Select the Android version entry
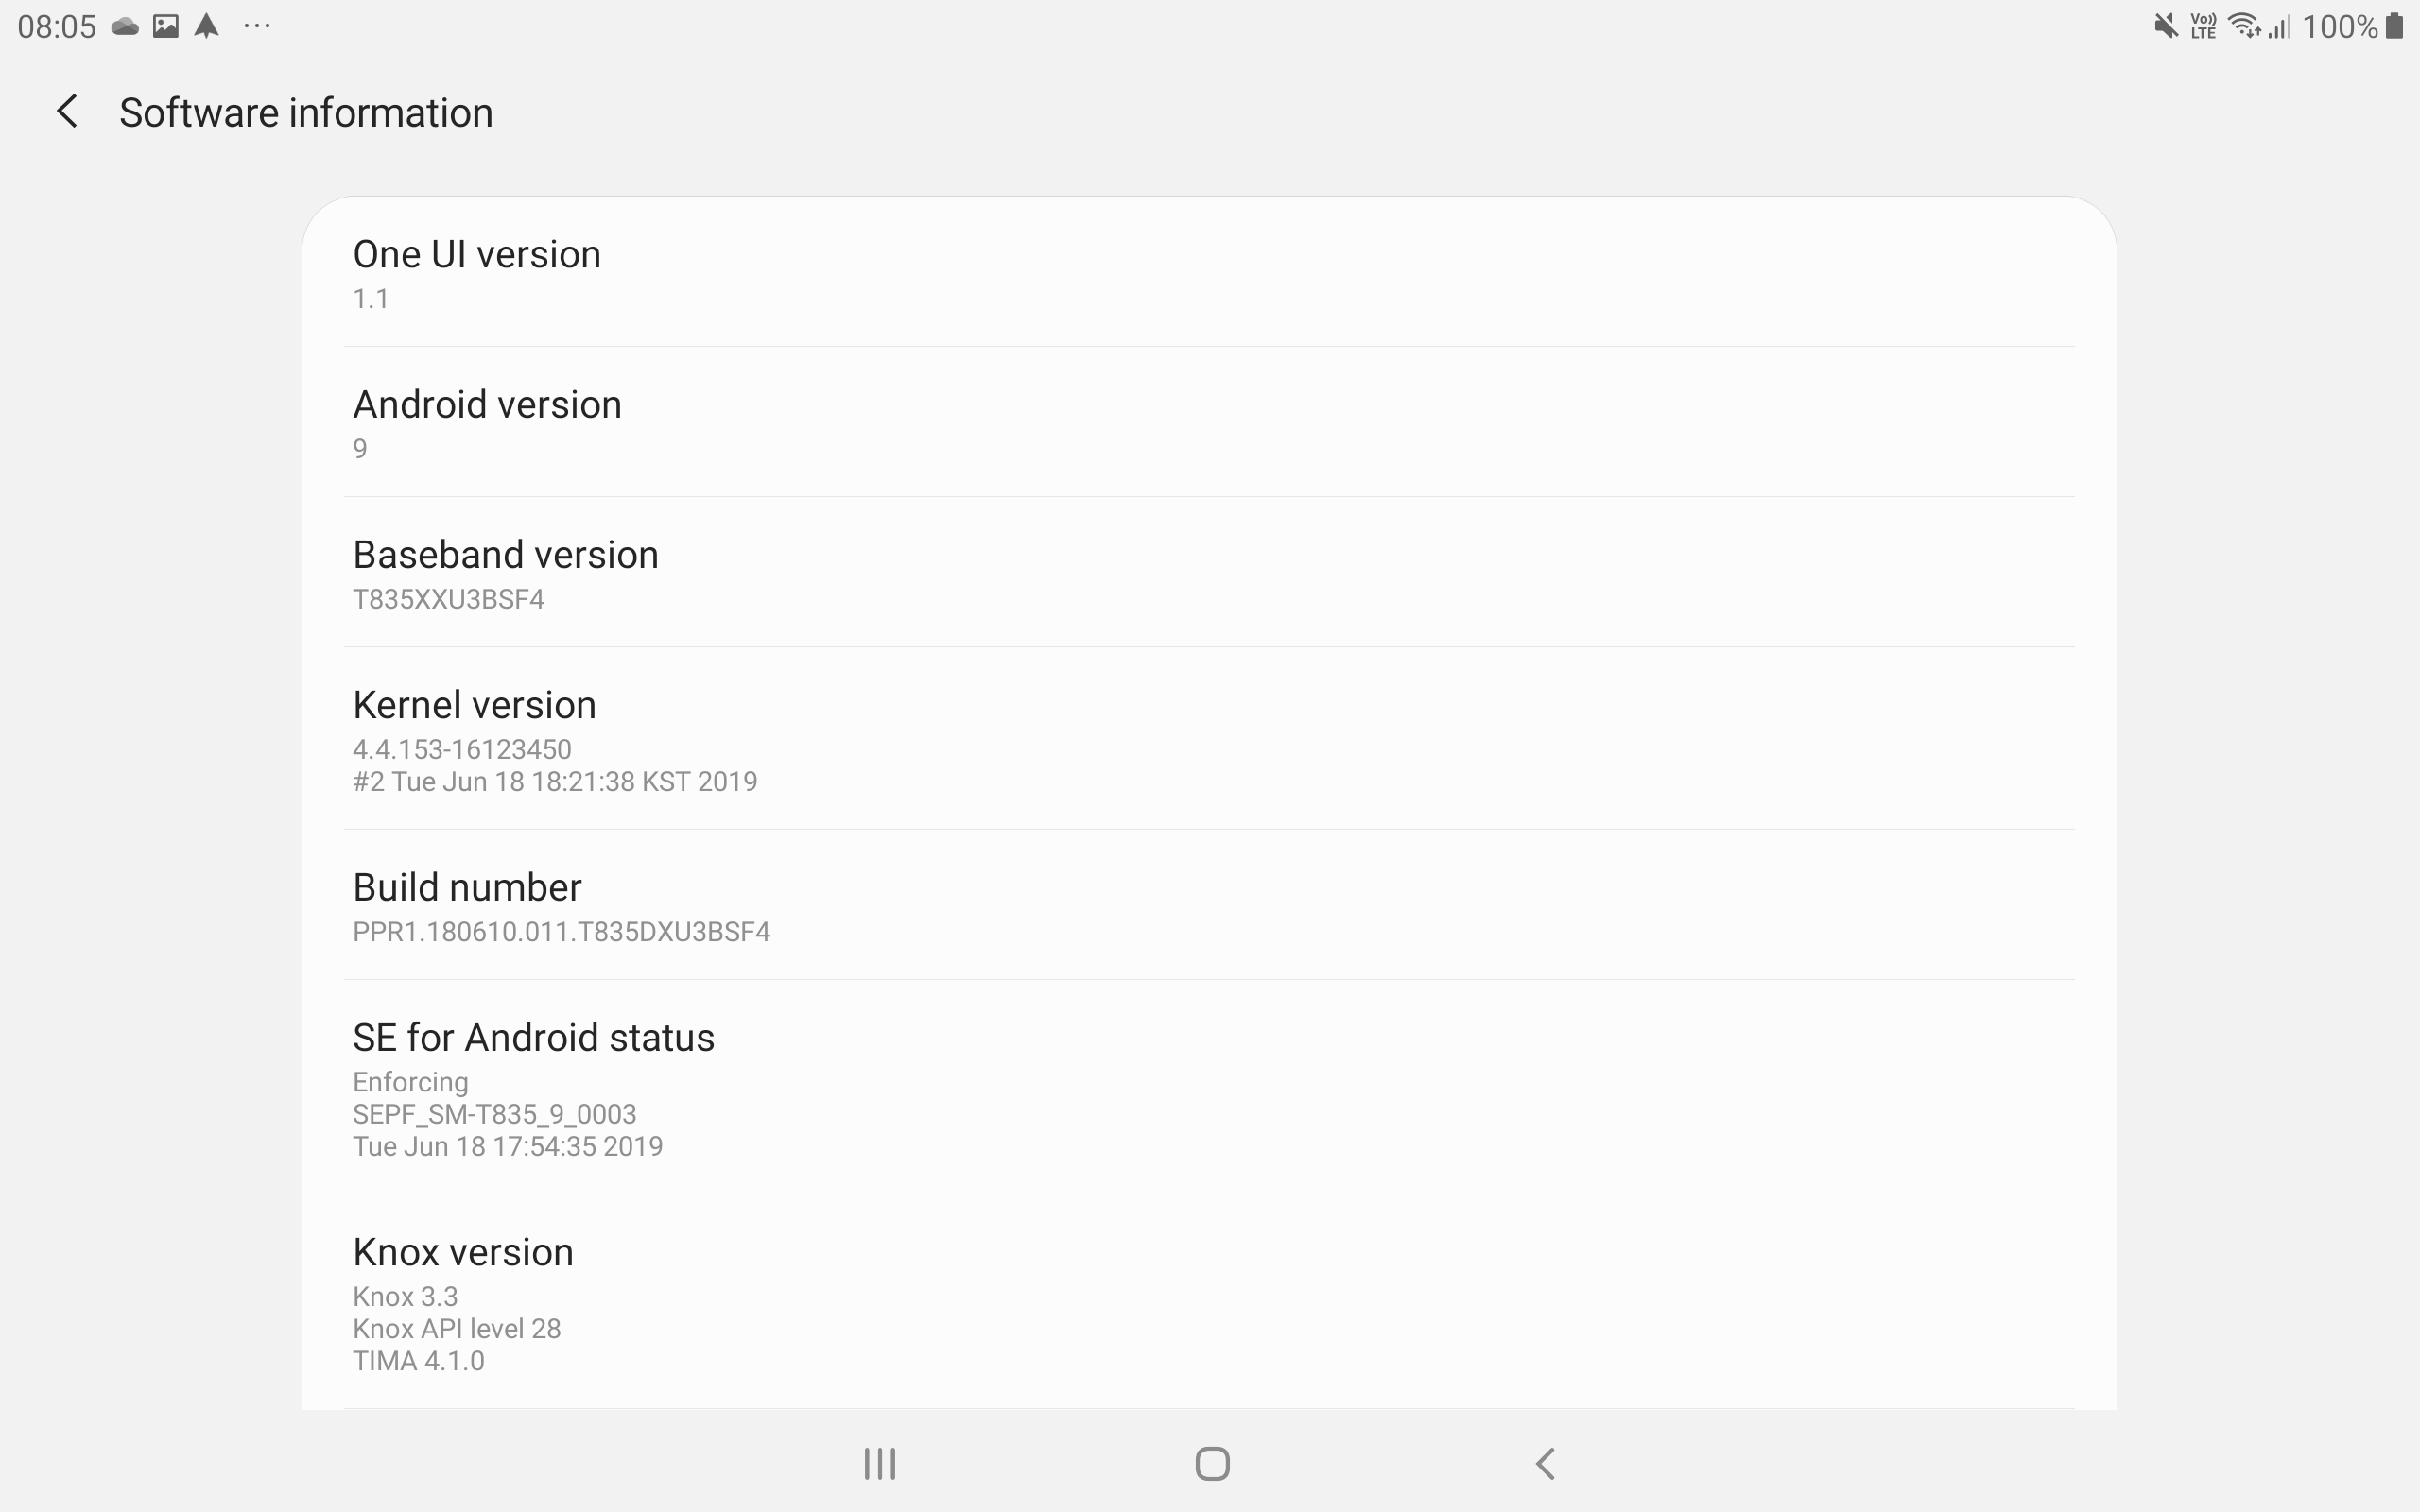Viewport: 2420px width, 1512px height. coord(1209,422)
